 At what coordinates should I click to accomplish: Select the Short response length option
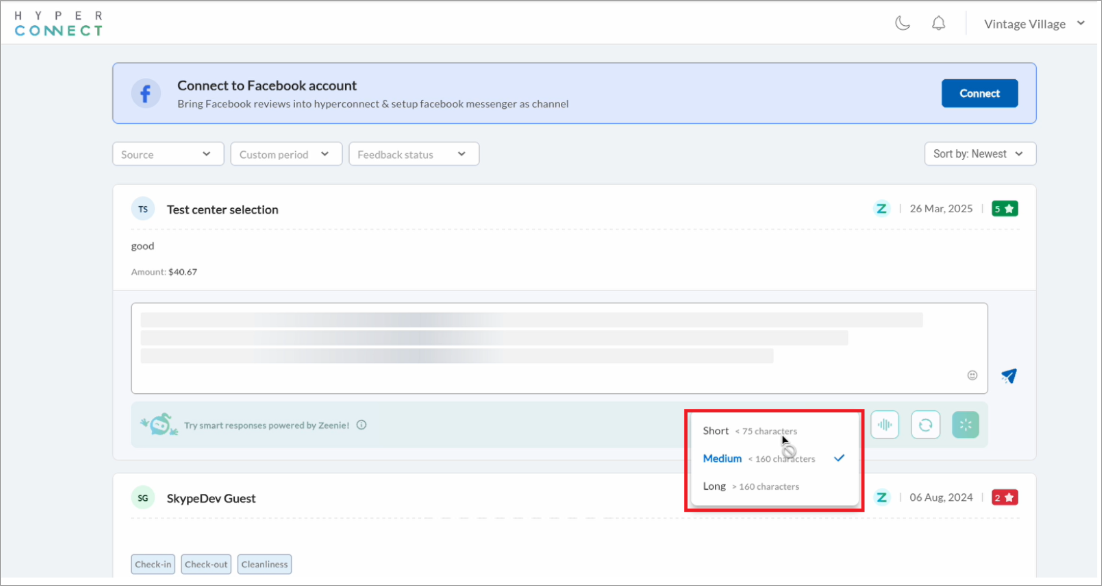(x=774, y=431)
